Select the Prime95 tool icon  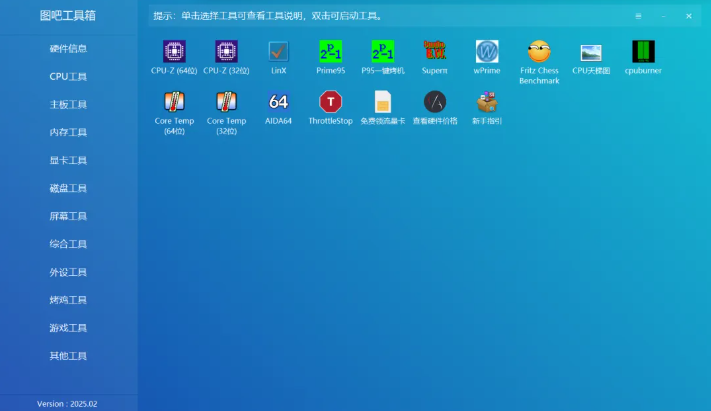click(331, 51)
